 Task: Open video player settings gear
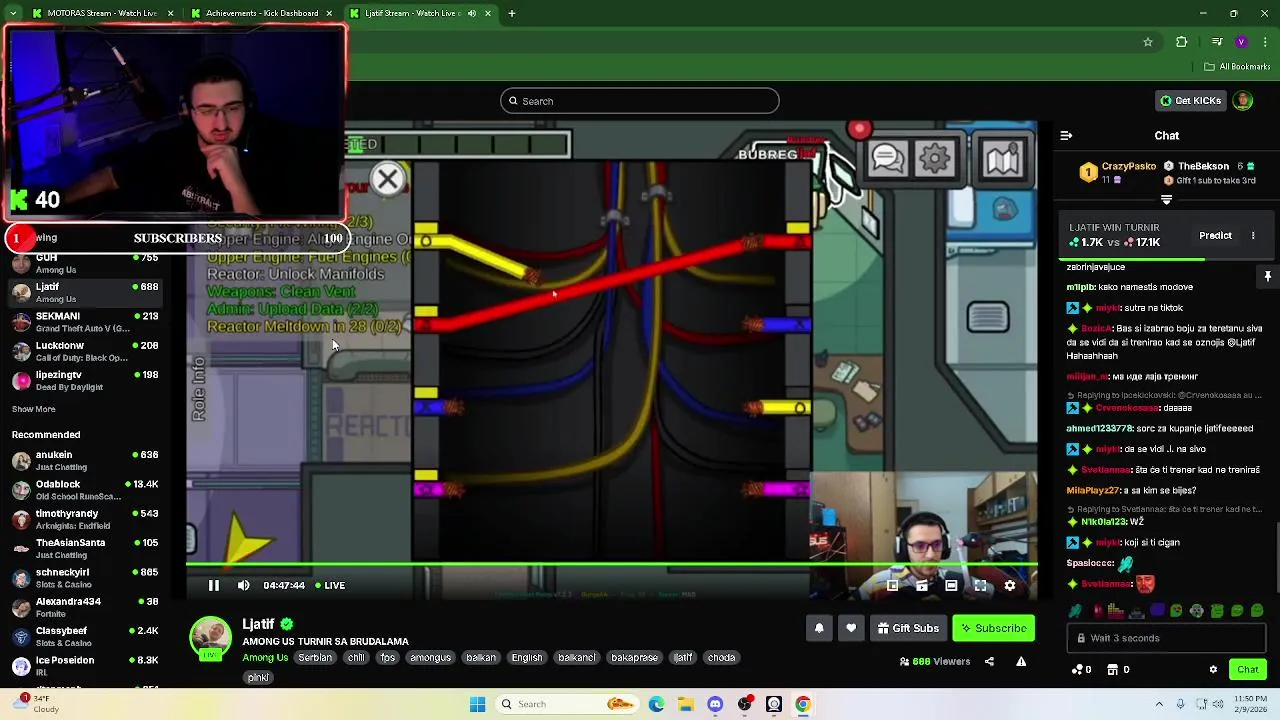1010,586
